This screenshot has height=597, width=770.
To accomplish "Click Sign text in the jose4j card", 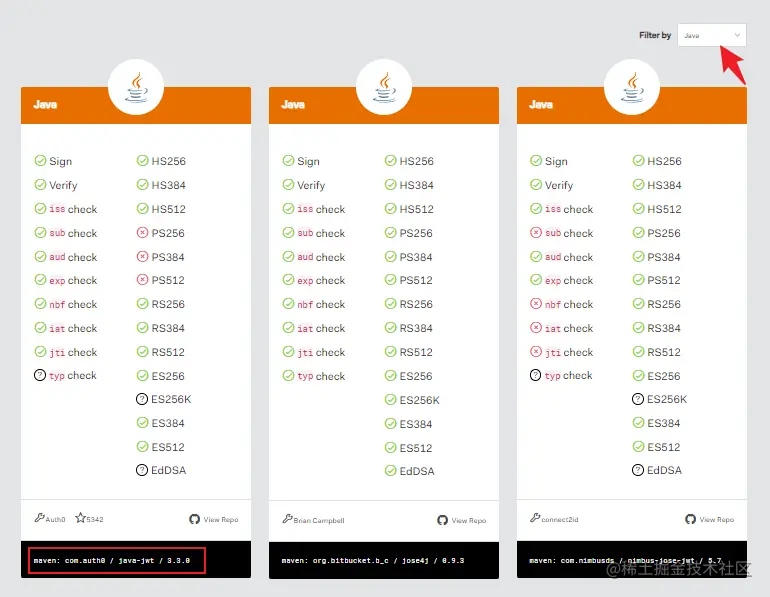I will coord(308,162).
